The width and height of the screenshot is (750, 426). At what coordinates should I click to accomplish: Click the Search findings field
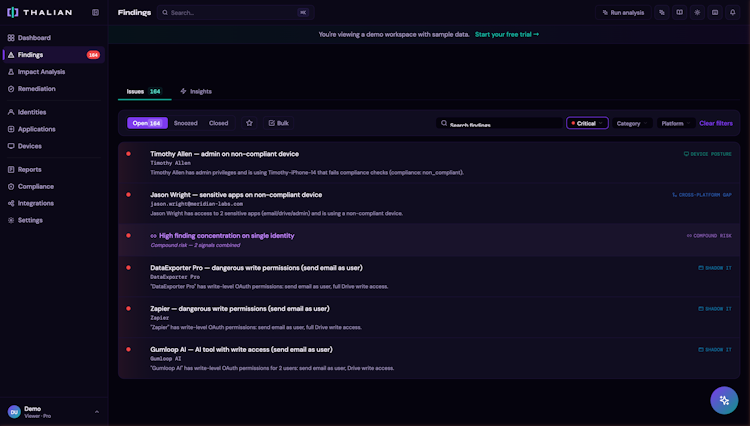[499, 123]
